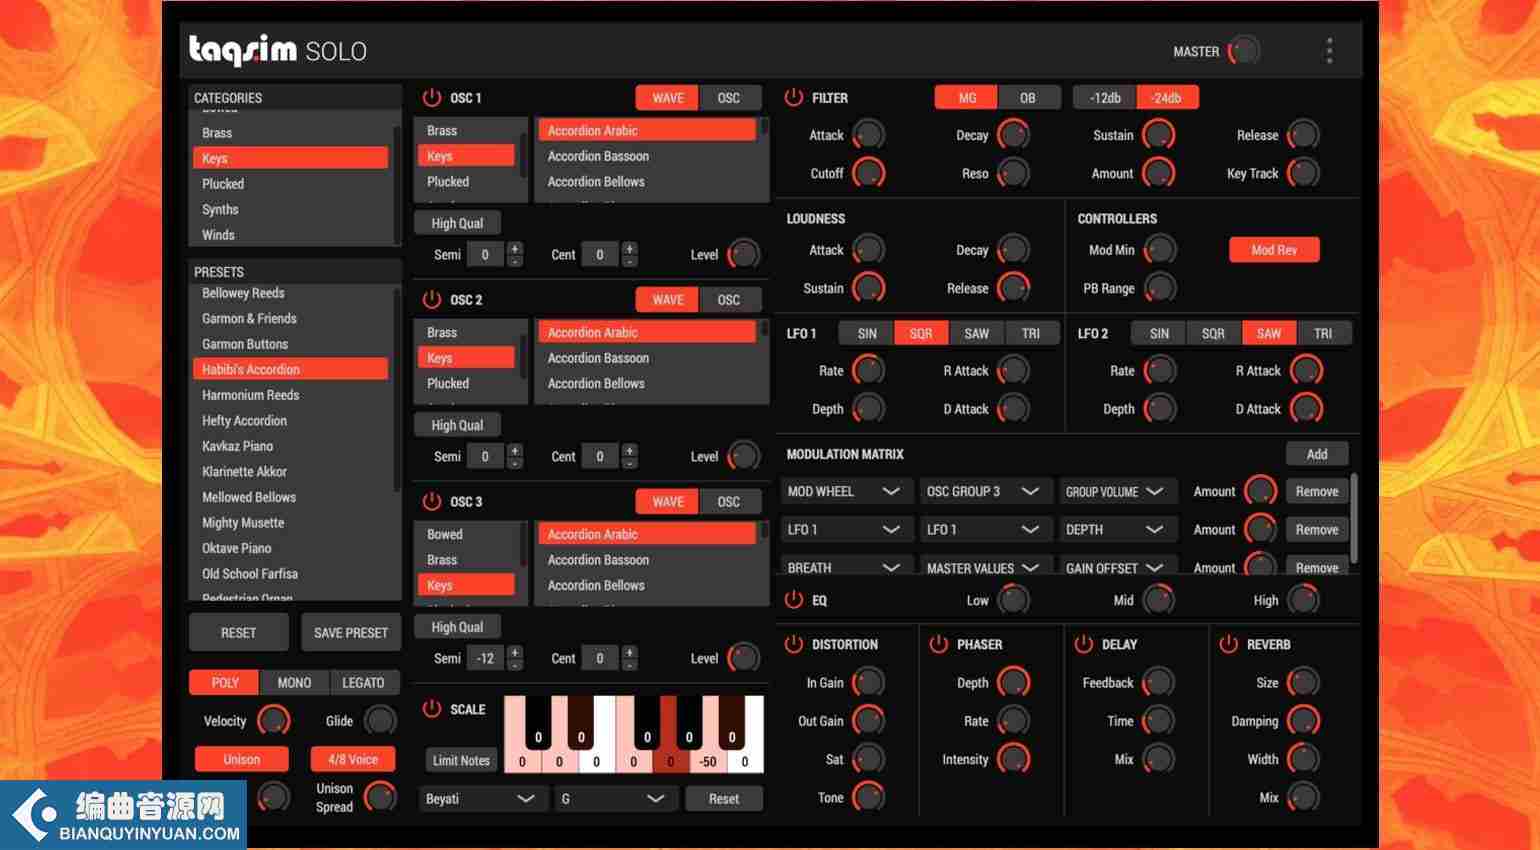Toggle the DELAY power icon

click(1083, 645)
